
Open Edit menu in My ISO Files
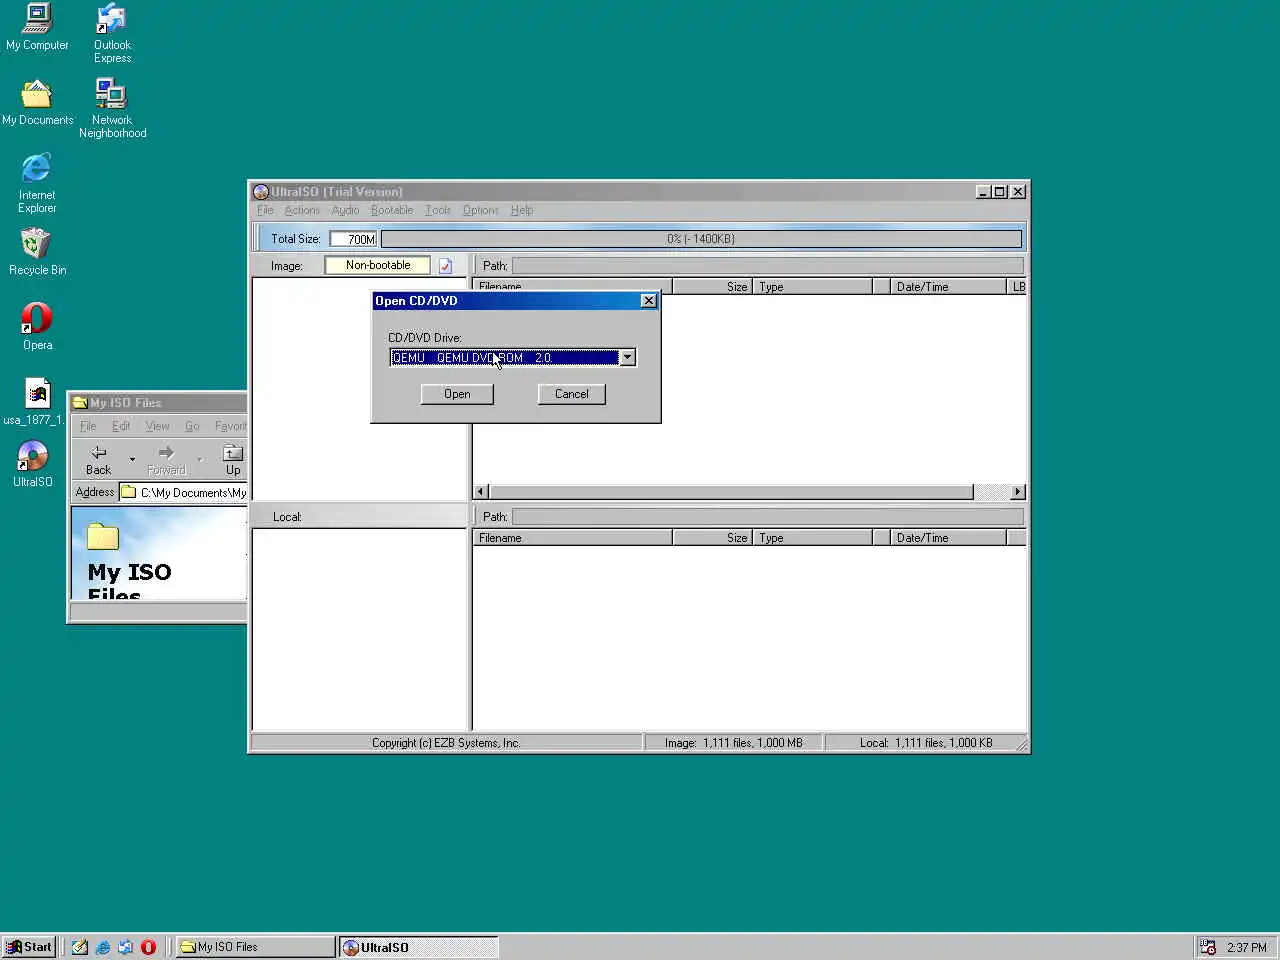pos(121,427)
